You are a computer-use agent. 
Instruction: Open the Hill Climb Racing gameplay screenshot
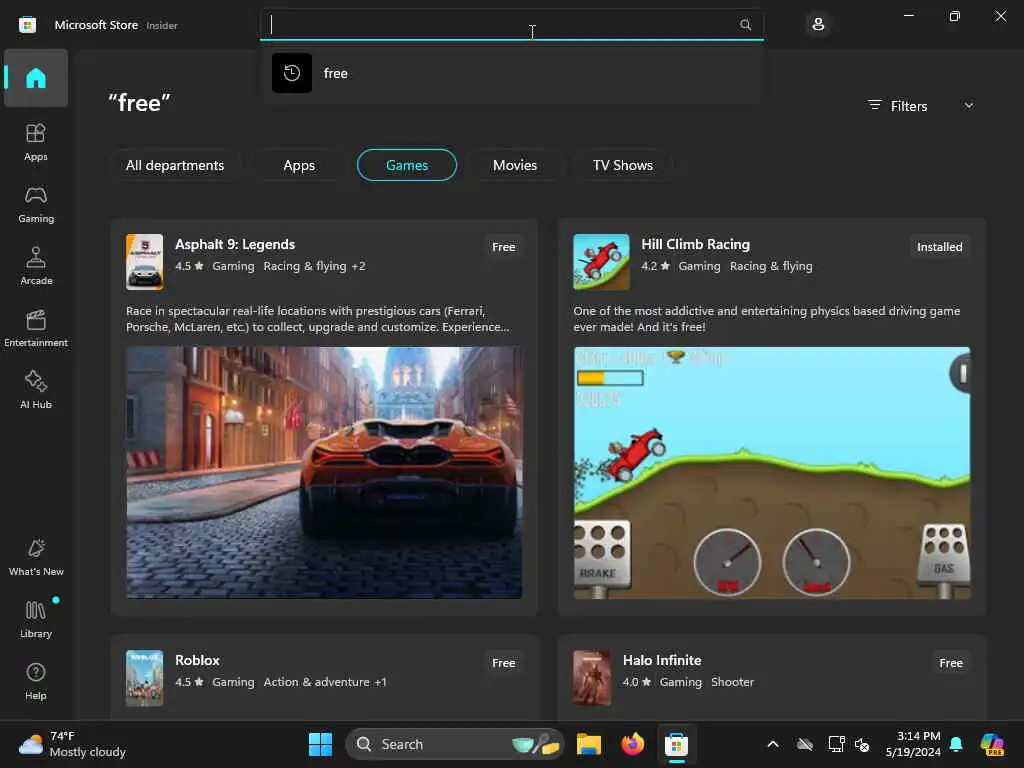772,472
